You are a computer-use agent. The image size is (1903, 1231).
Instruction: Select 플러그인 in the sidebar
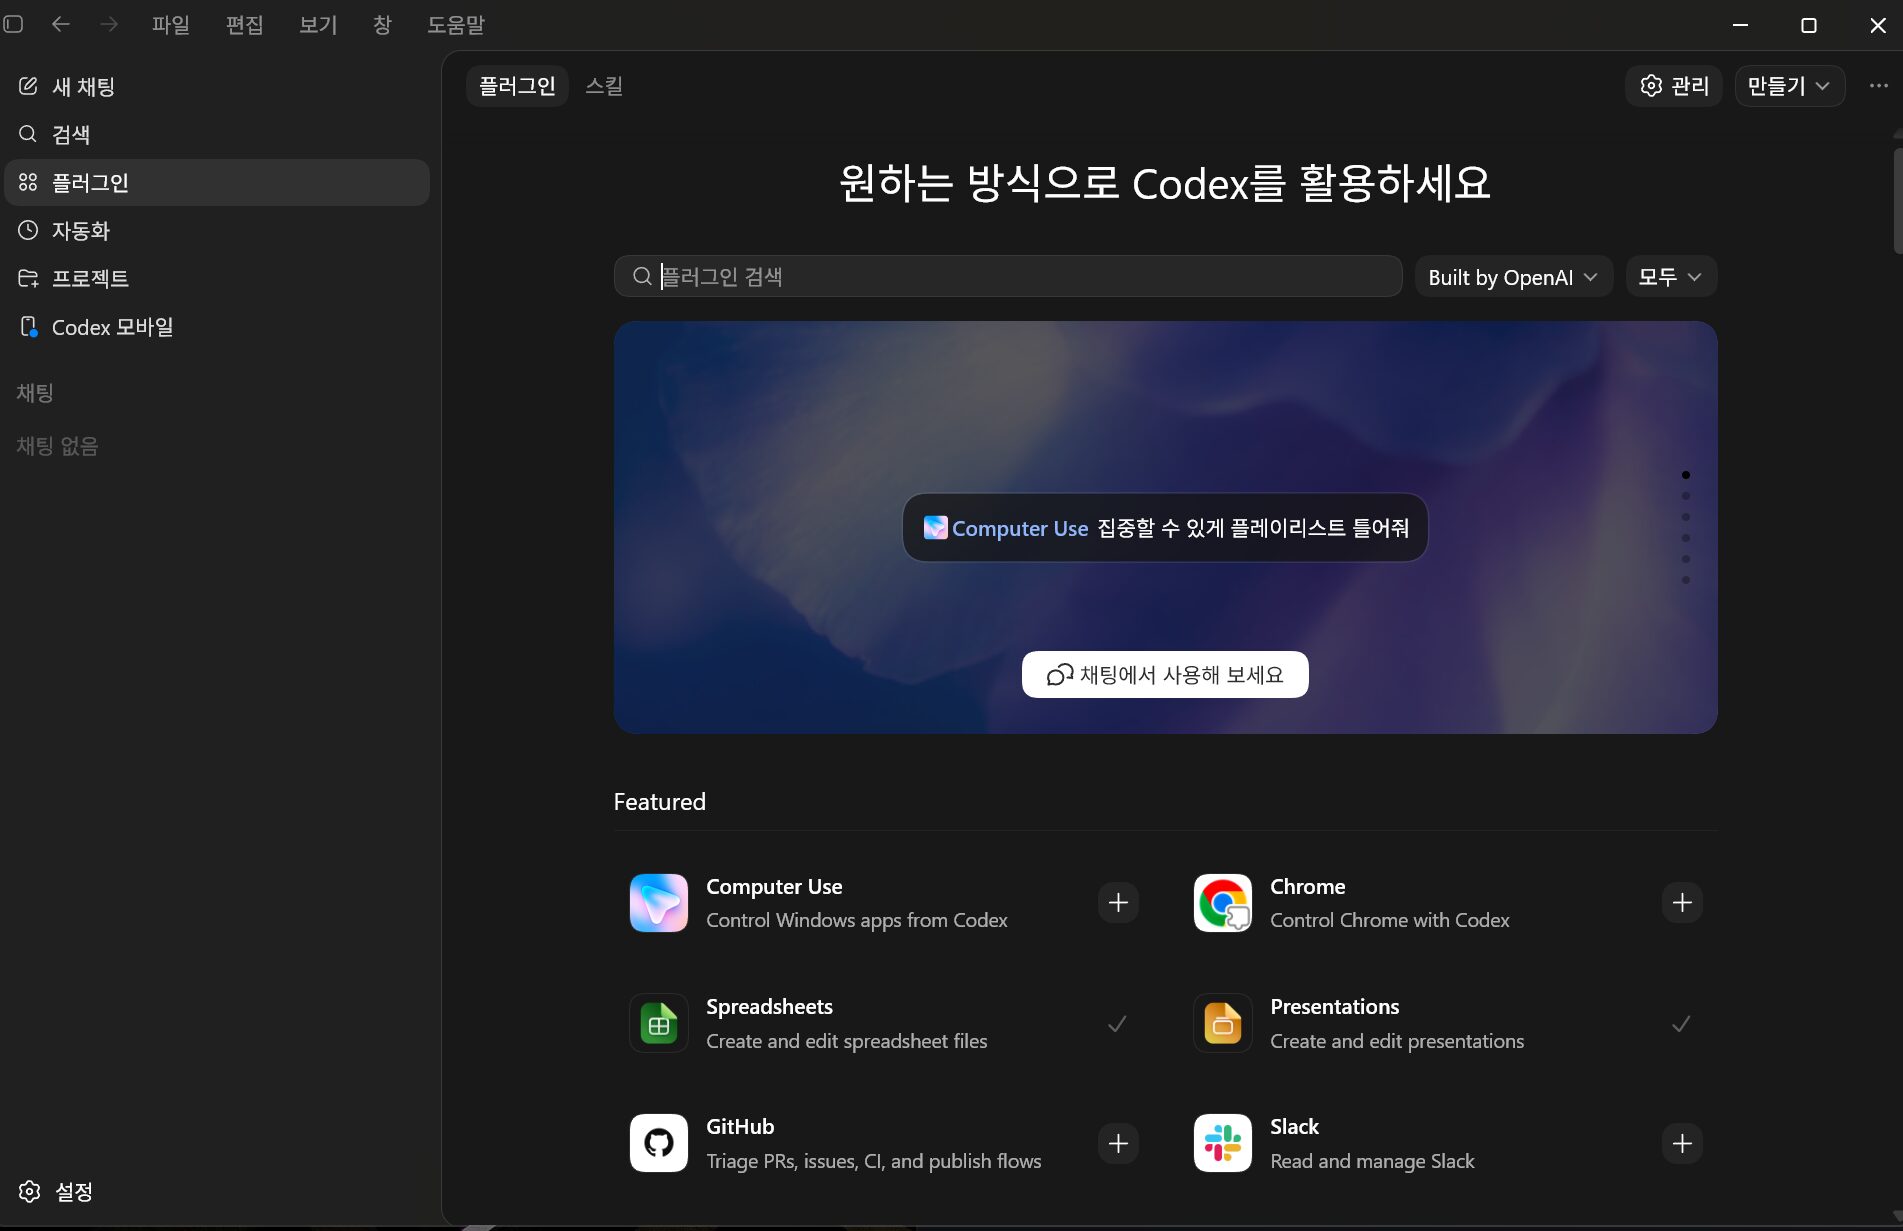tap(217, 182)
